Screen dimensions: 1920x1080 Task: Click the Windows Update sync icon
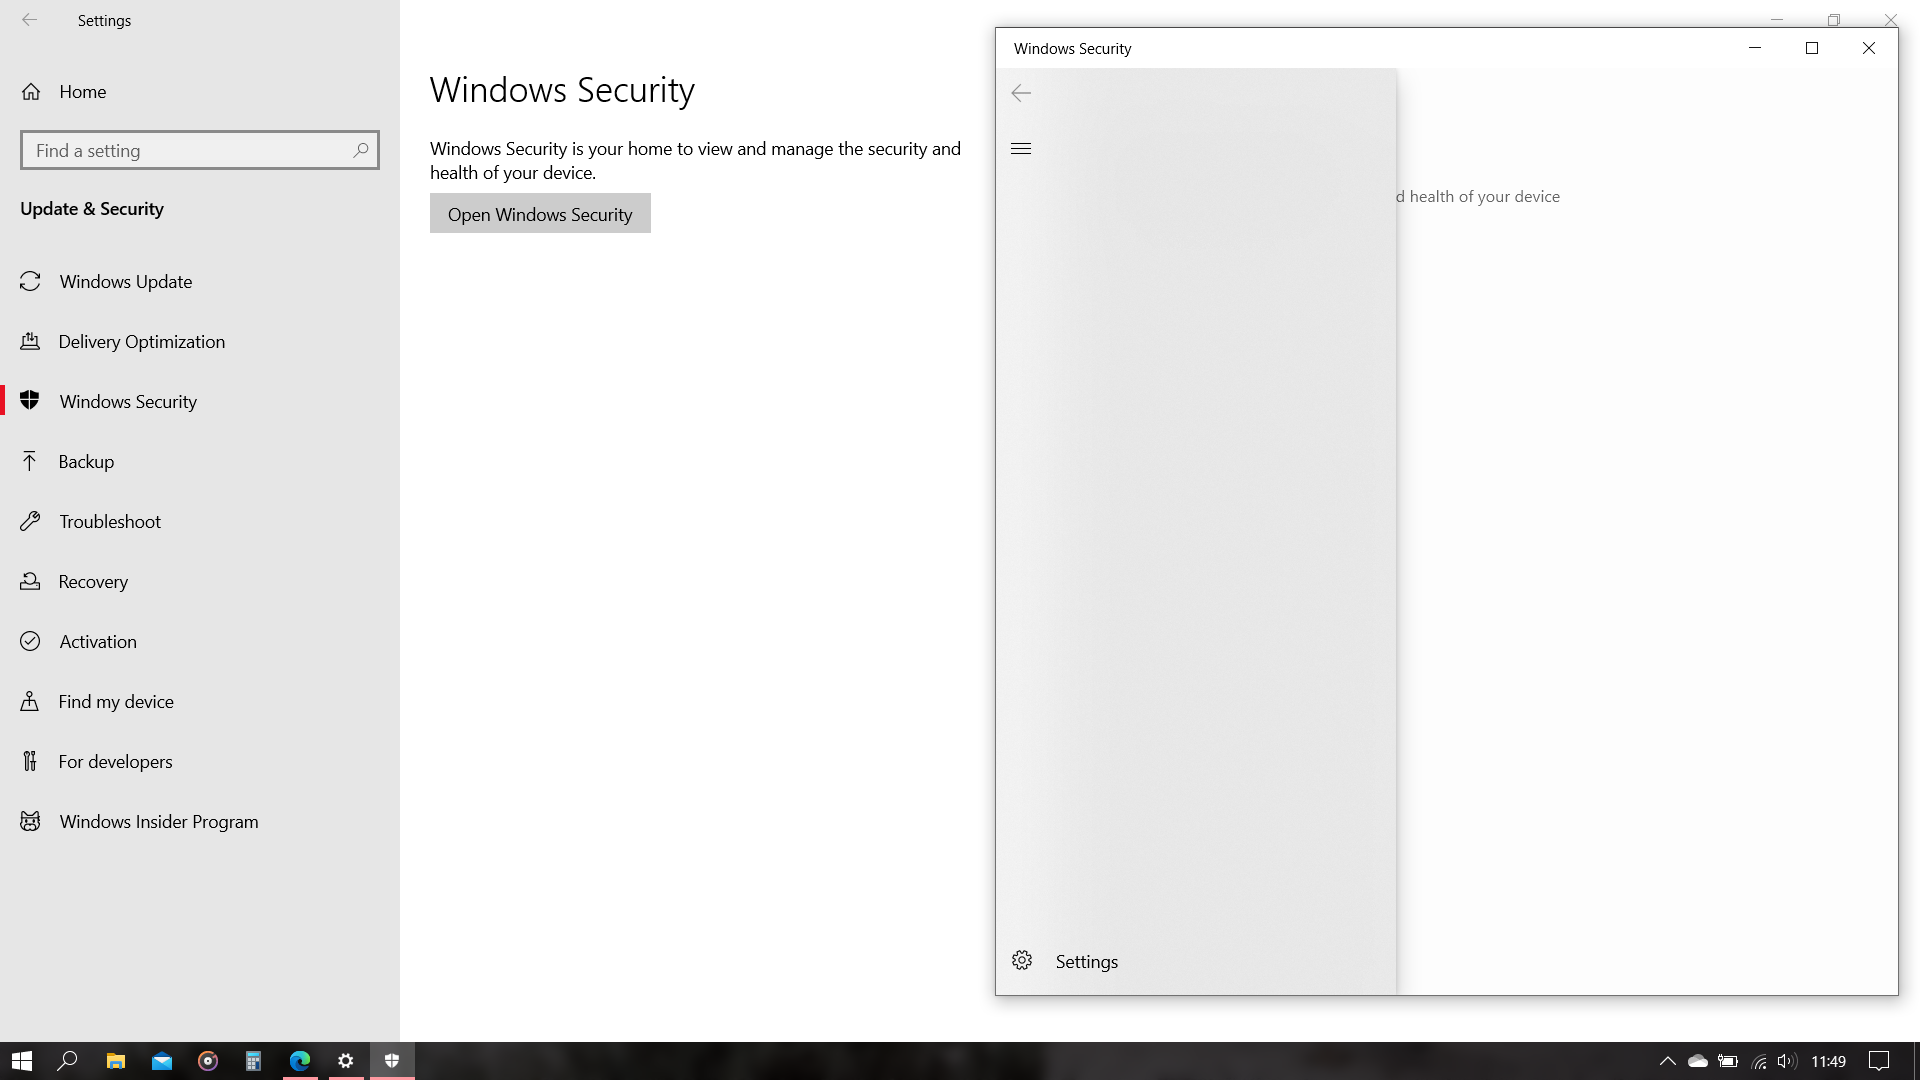30,282
